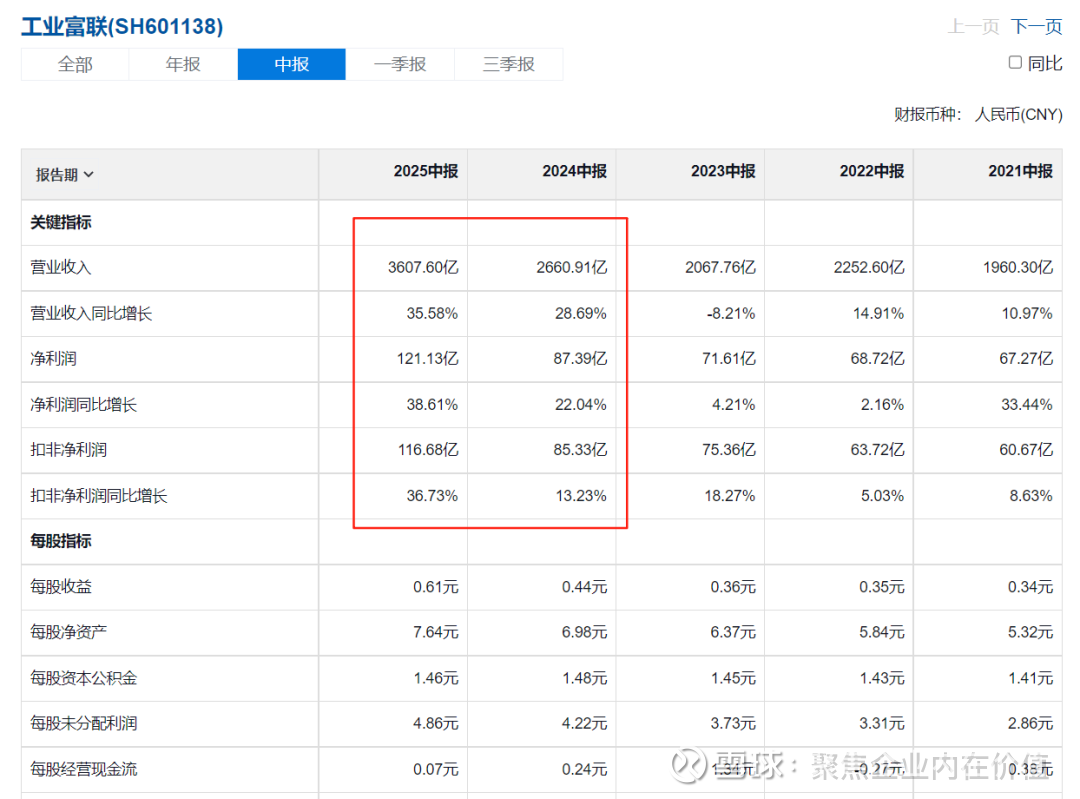Click the 4.86元 undistributed profit cell
The height and width of the screenshot is (799, 1080).
435,723
